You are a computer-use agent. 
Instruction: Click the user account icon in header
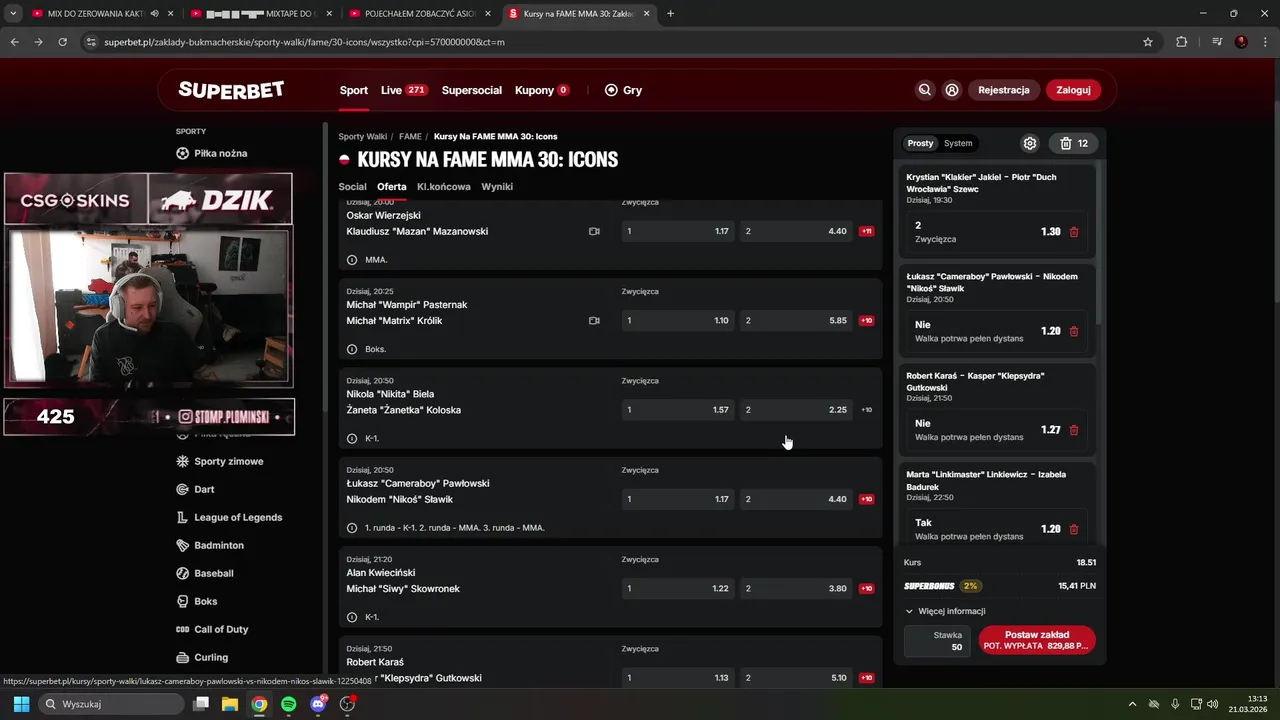[x=952, y=90]
